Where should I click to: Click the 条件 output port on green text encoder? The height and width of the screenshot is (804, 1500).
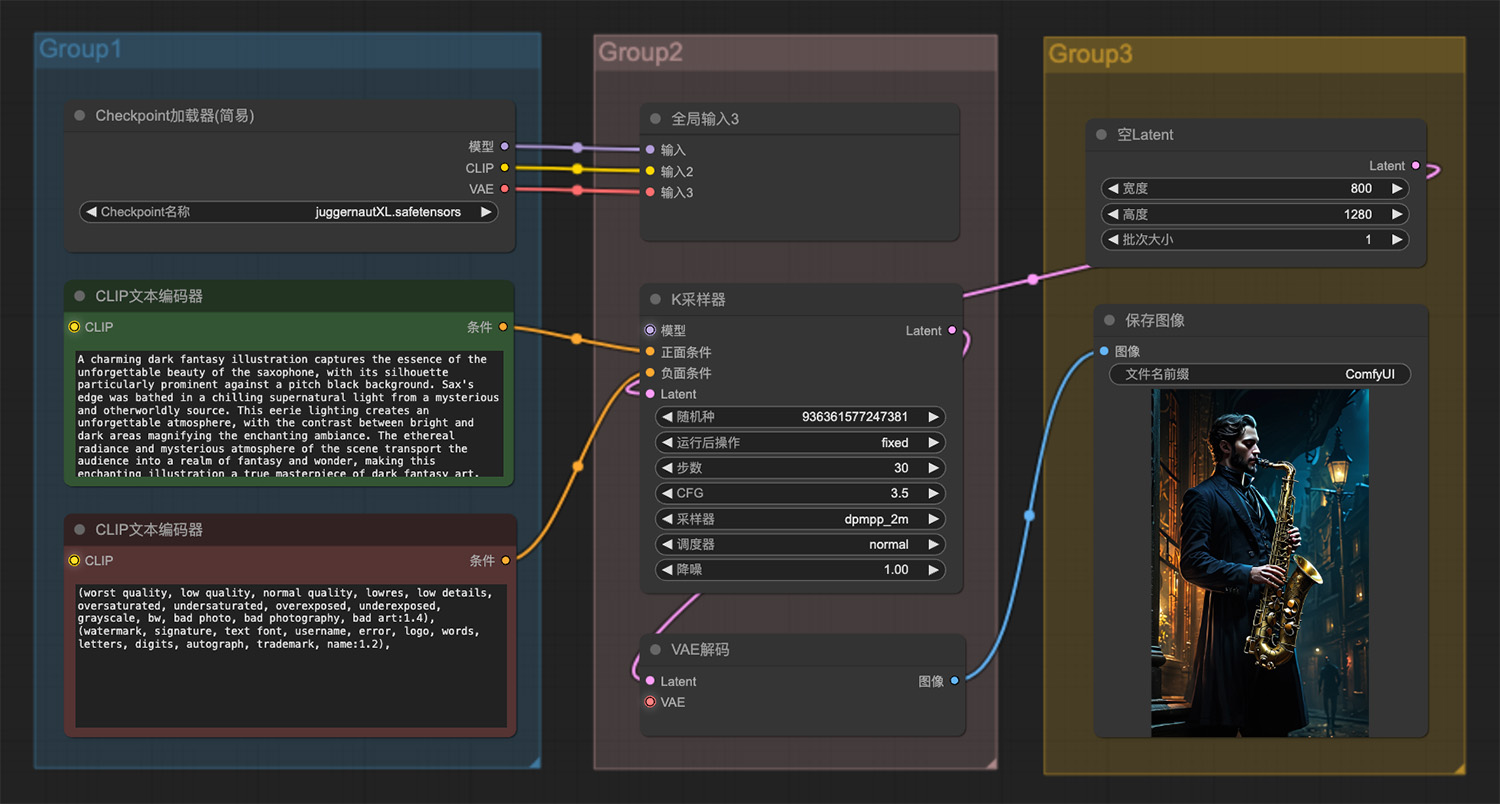503,327
